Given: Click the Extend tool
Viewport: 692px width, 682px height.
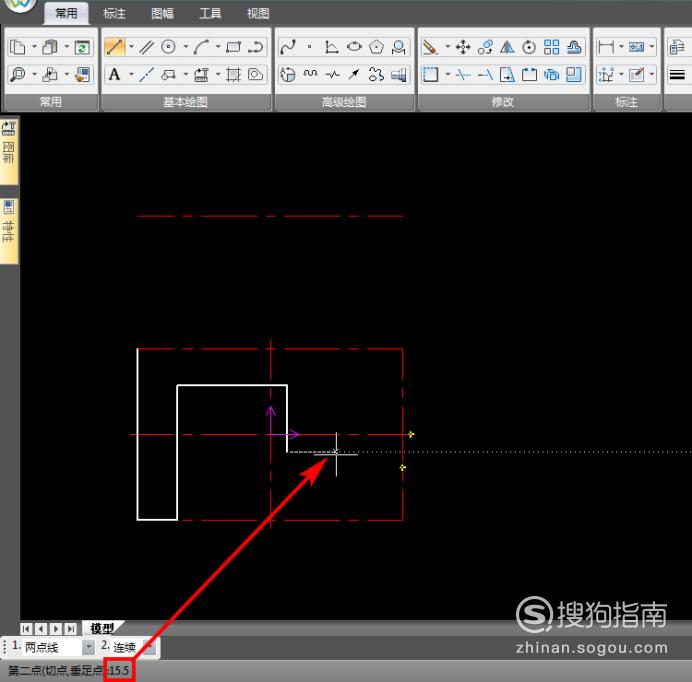Looking at the screenshot, I should click(x=485, y=74).
